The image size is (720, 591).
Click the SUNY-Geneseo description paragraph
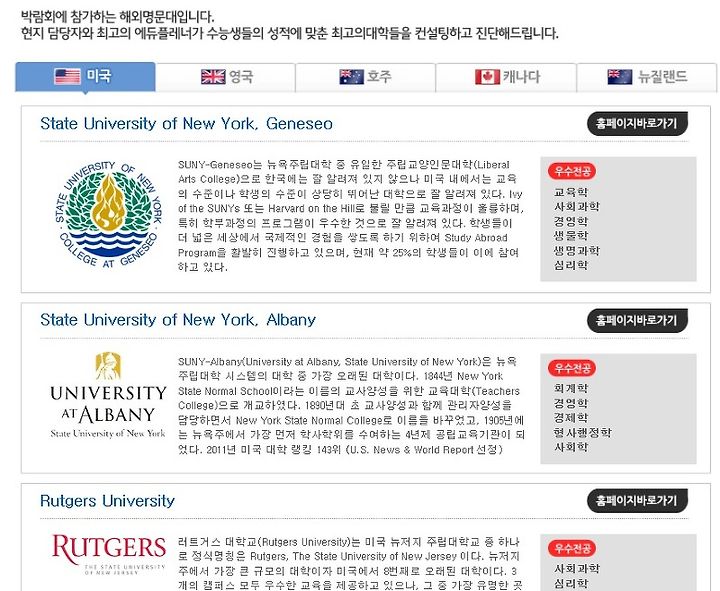click(x=351, y=216)
